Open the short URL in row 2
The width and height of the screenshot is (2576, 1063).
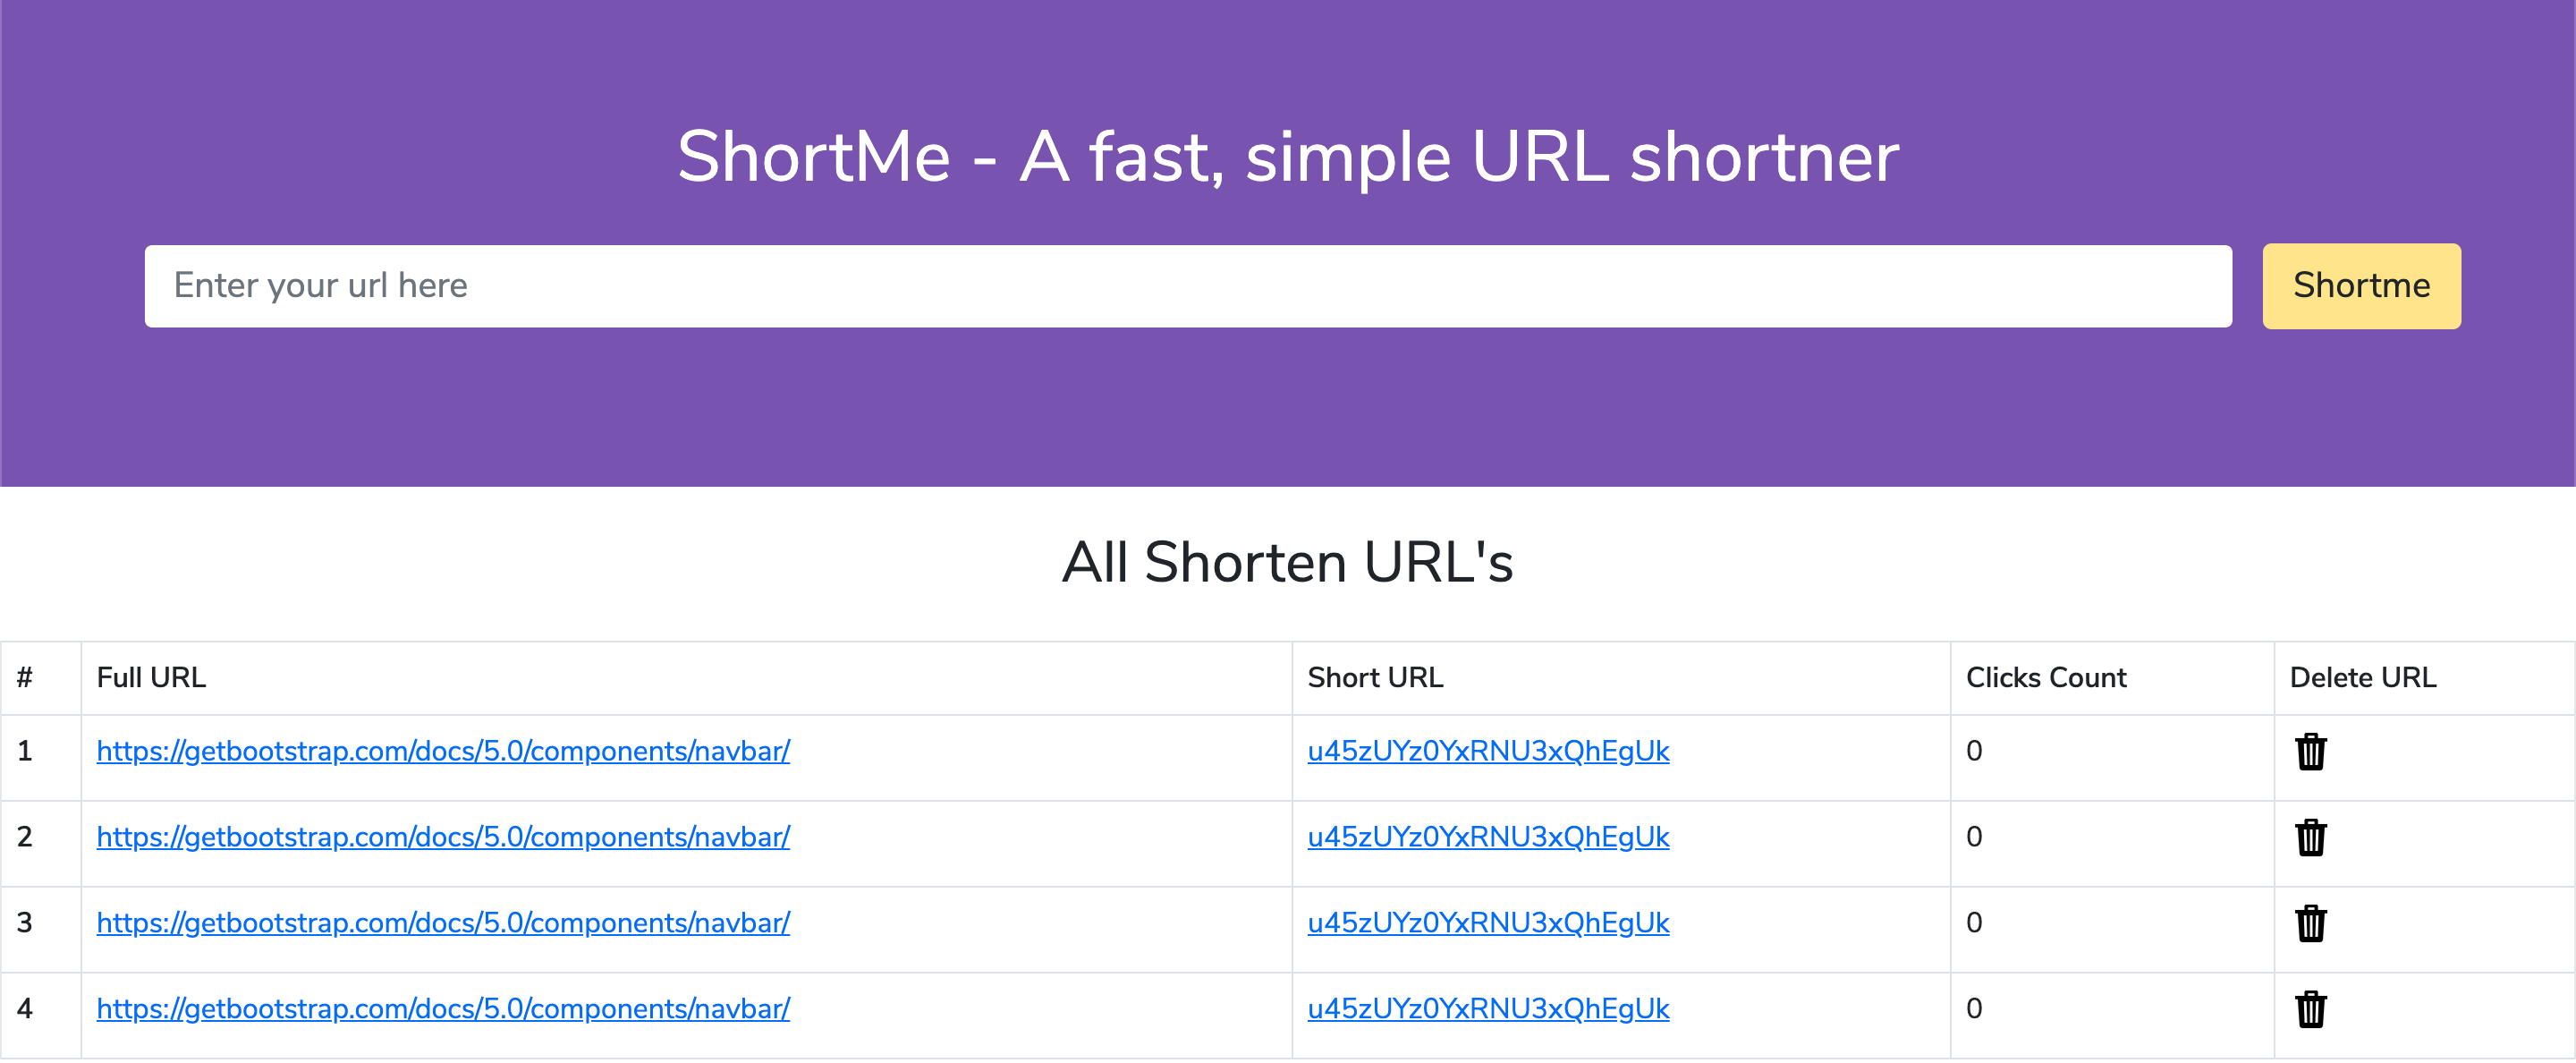tap(1488, 837)
